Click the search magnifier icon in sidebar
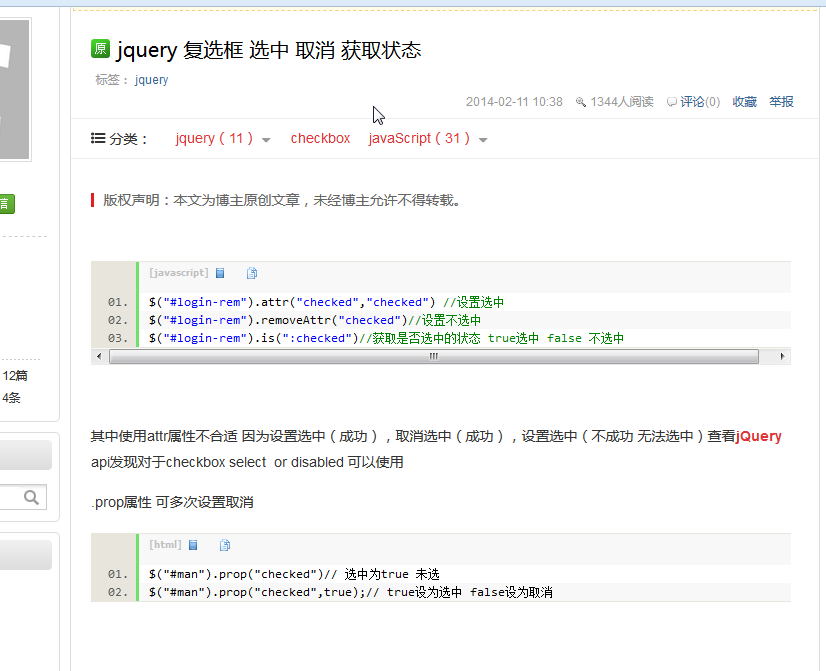This screenshot has width=826, height=671. [31, 497]
